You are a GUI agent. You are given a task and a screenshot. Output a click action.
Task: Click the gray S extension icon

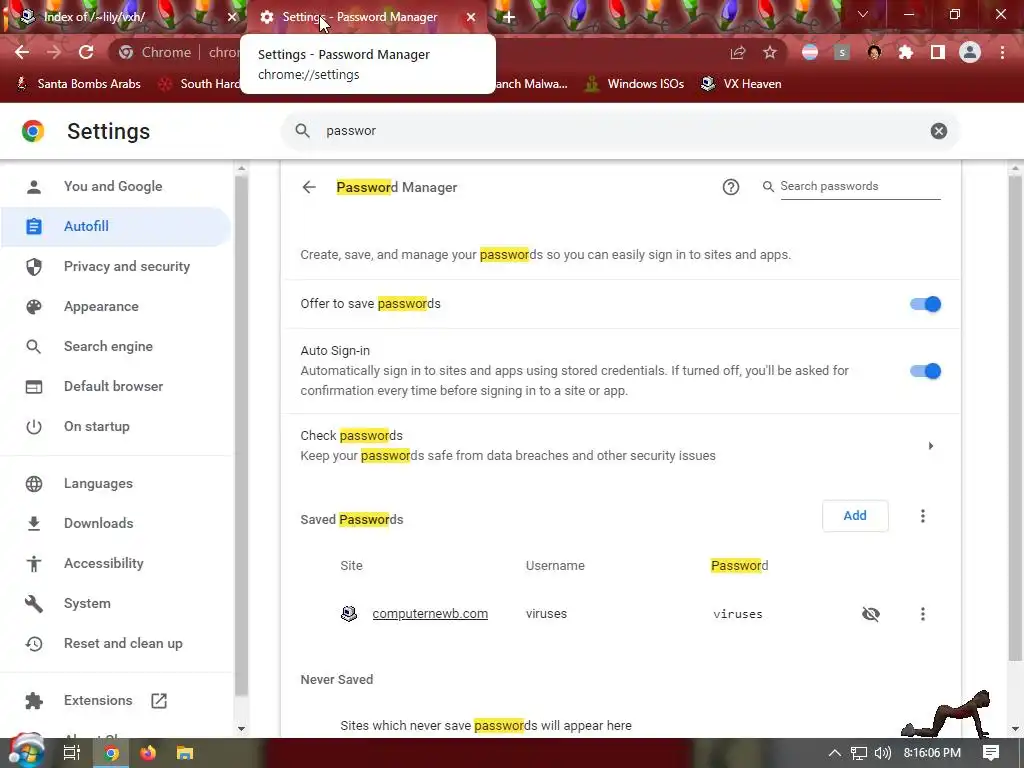[x=842, y=53]
